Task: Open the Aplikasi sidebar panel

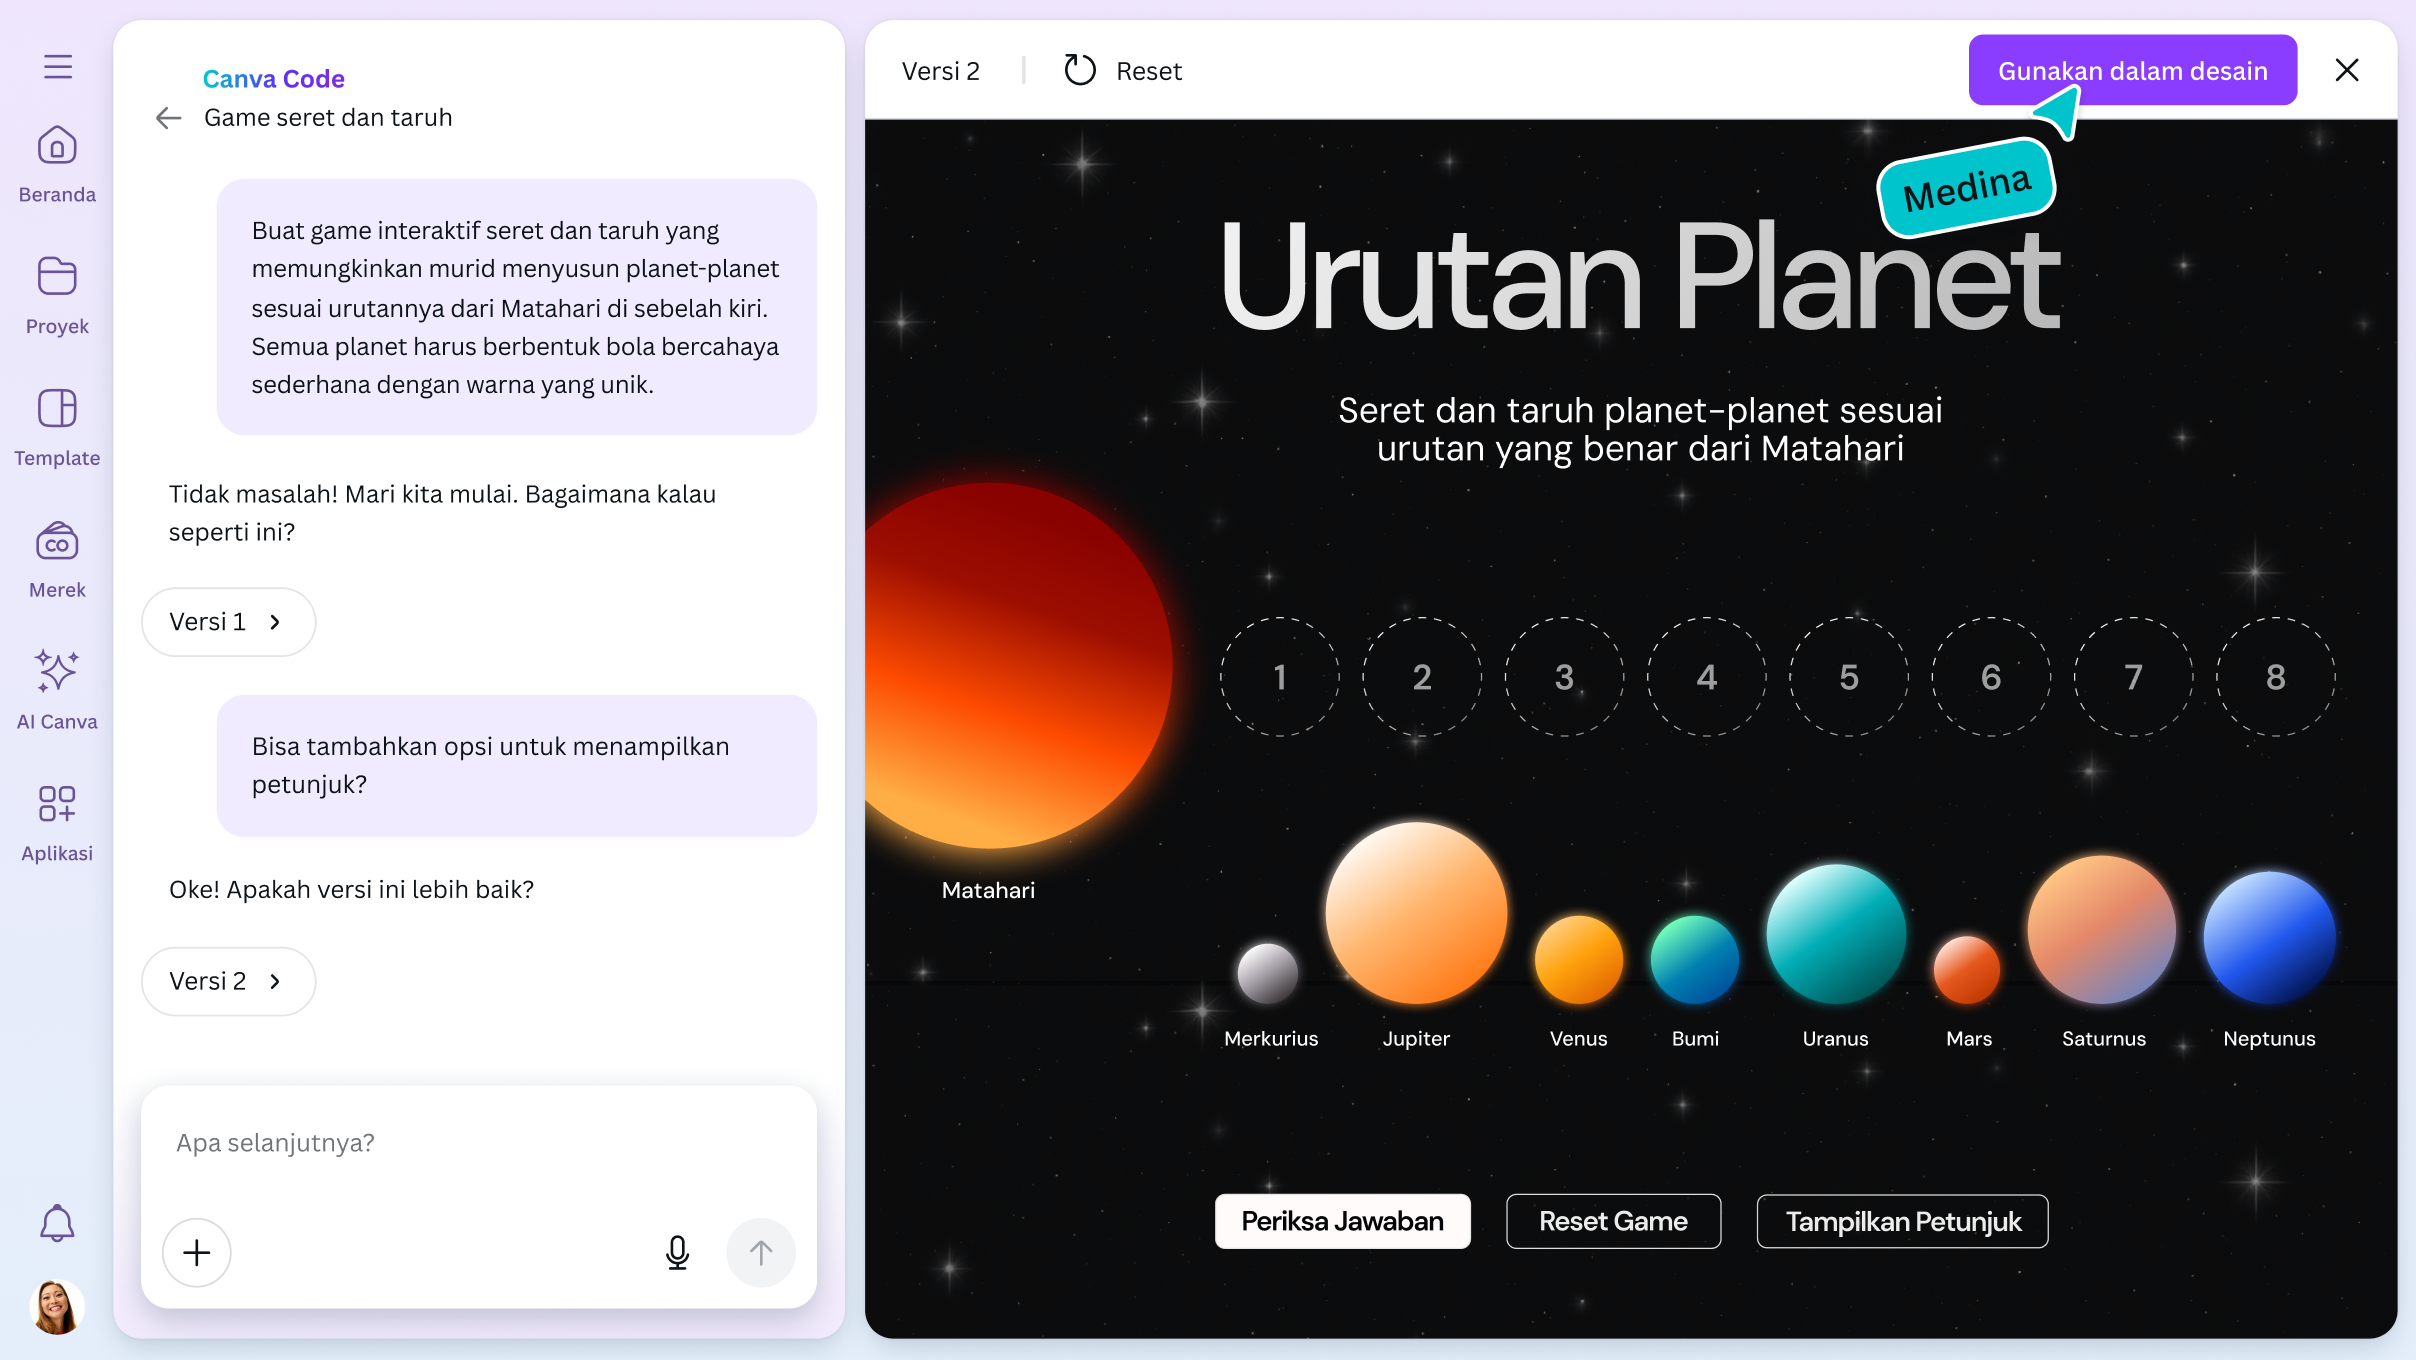Action: [x=56, y=820]
